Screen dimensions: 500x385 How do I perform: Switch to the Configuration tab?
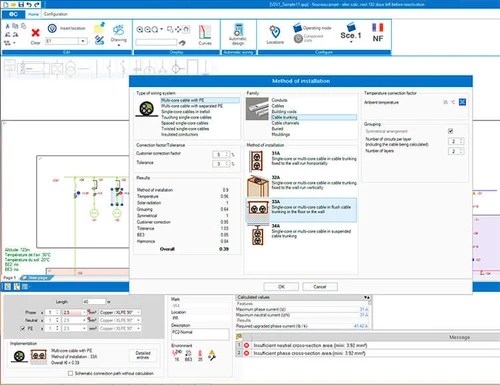pyautogui.click(x=56, y=14)
